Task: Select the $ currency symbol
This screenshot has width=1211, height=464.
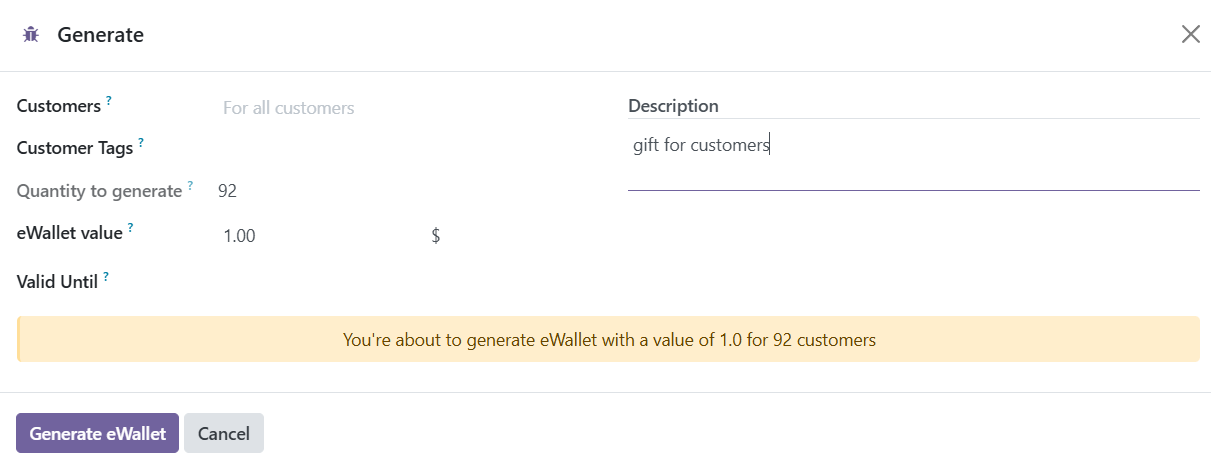Action: [436, 236]
